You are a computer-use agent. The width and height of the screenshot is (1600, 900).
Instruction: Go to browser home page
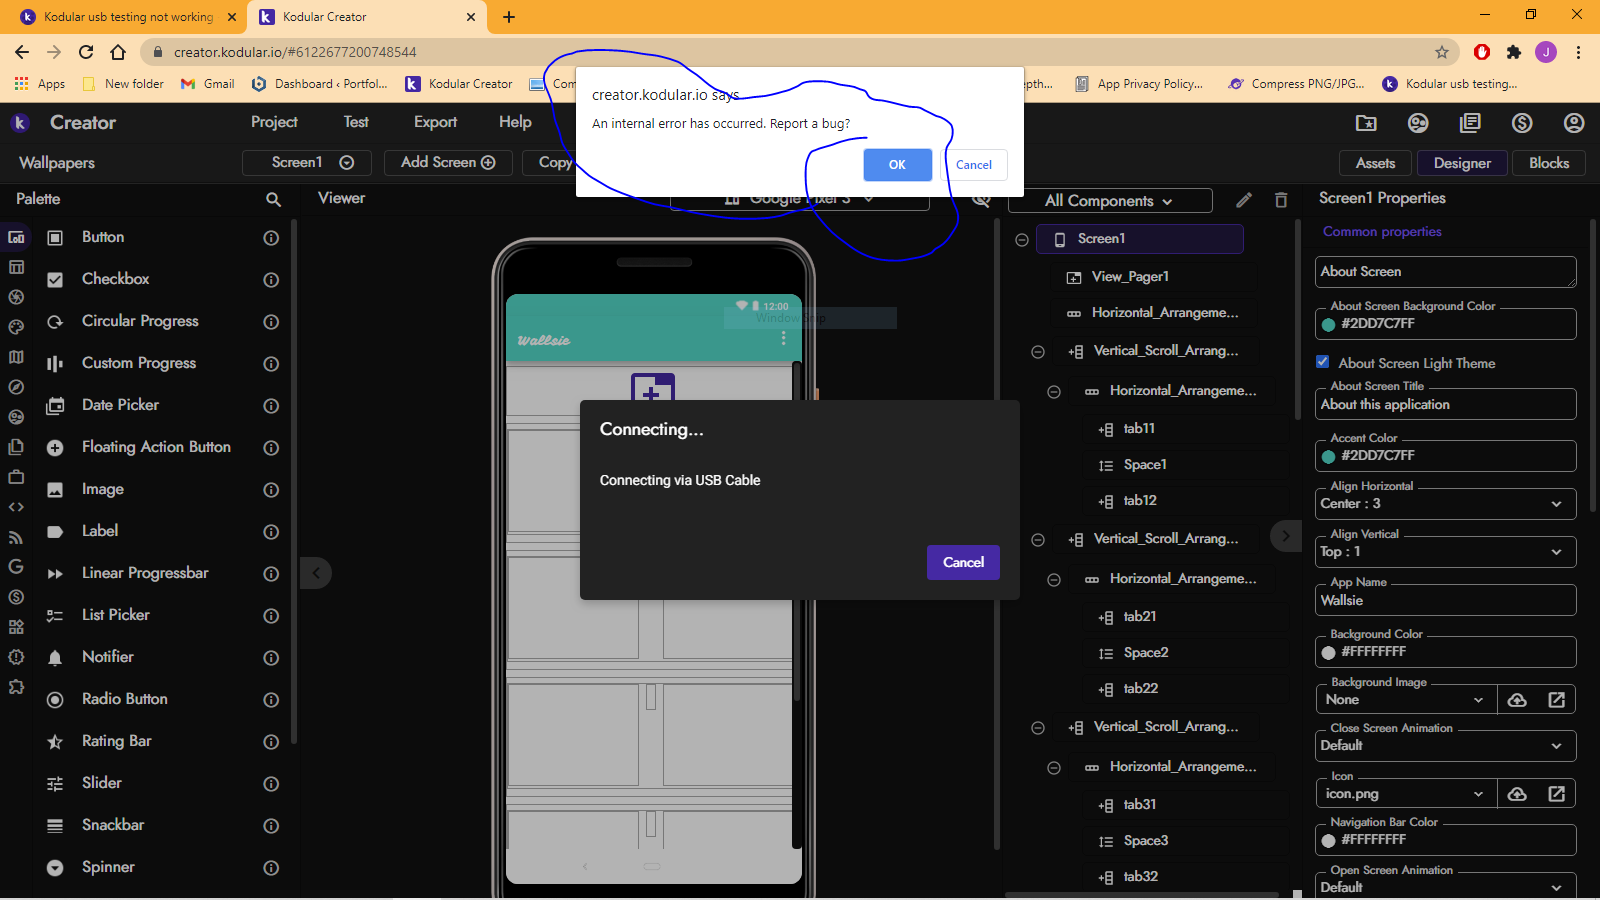coord(118,52)
